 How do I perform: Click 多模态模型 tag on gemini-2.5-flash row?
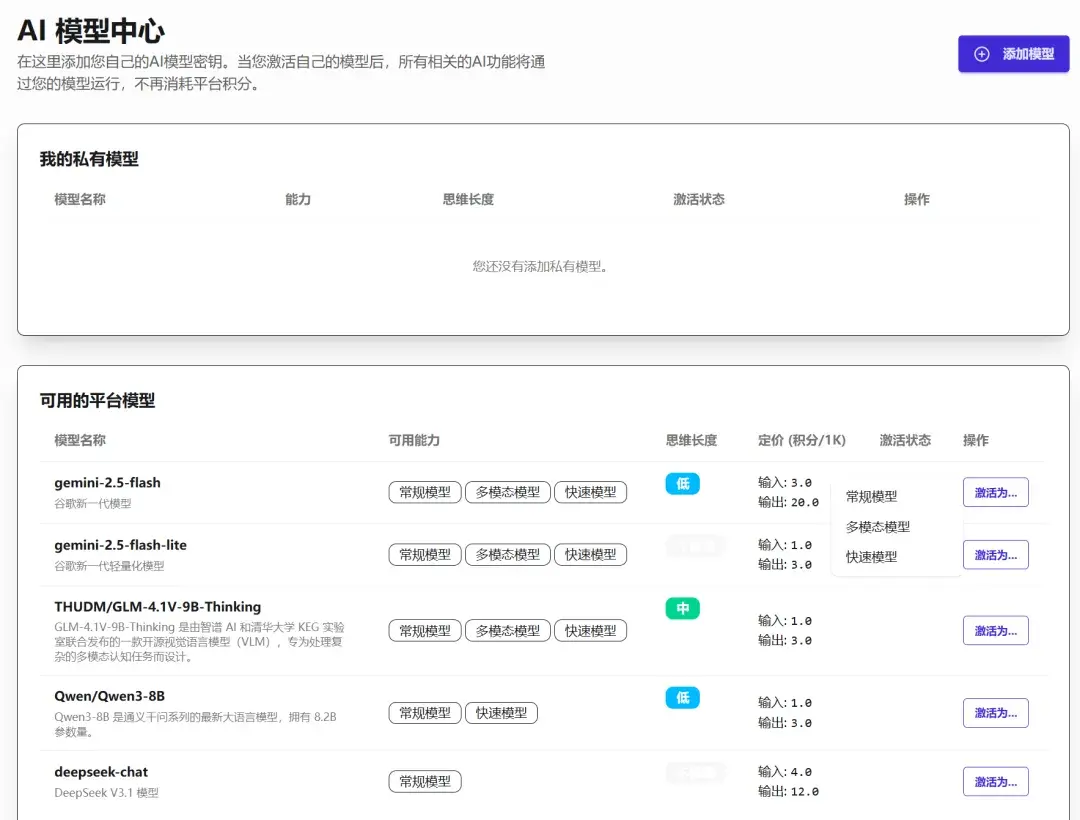507,492
